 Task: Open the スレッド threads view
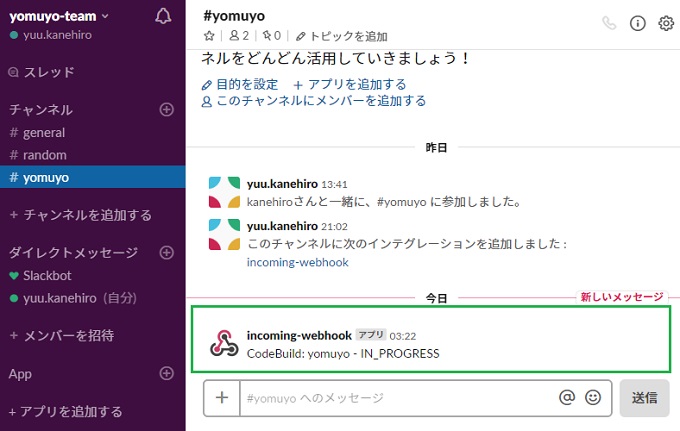(42, 72)
